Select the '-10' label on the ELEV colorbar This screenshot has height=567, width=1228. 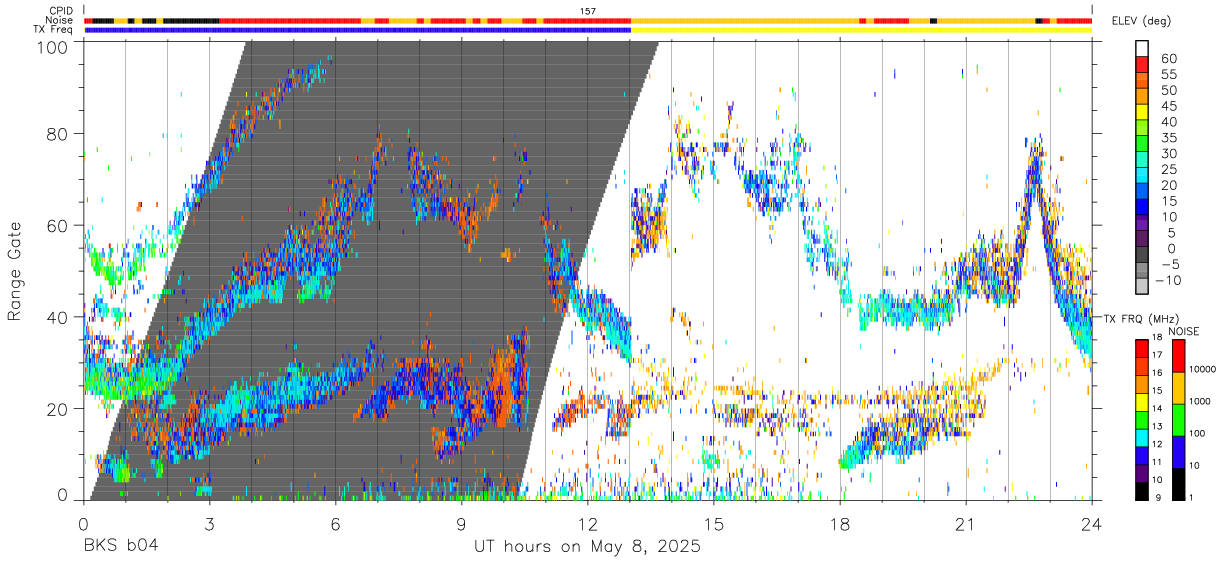point(1166,281)
